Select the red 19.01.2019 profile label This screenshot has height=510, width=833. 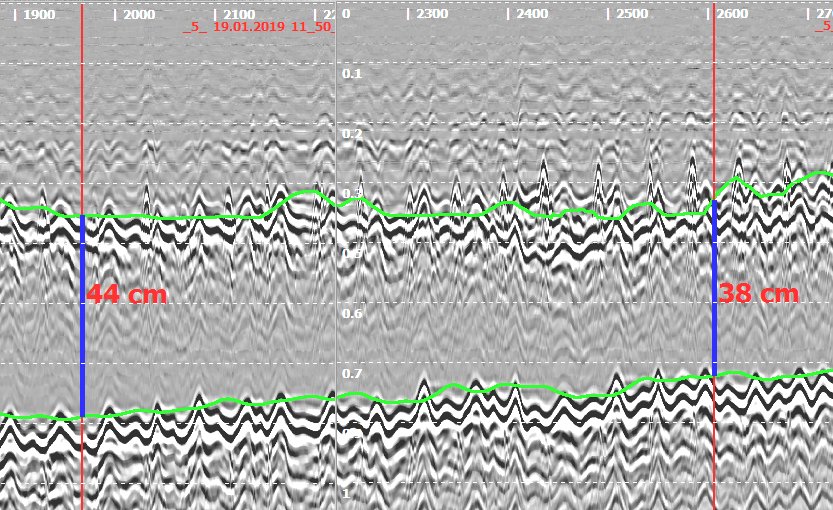click(258, 27)
